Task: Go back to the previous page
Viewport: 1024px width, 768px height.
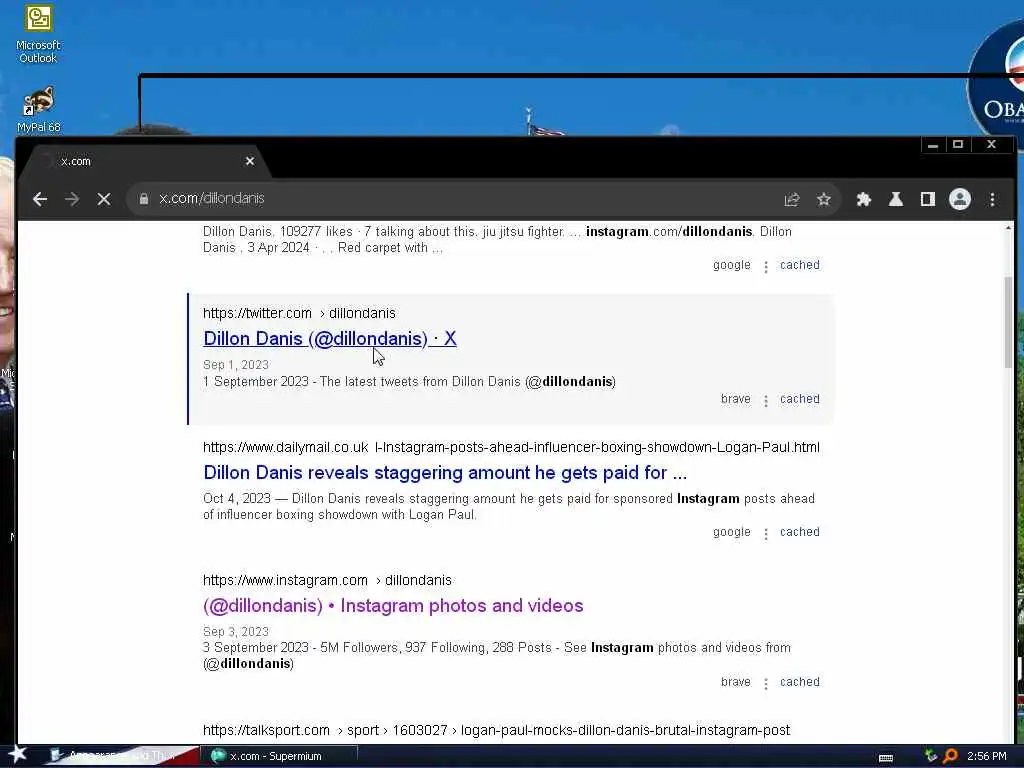Action: (40, 199)
